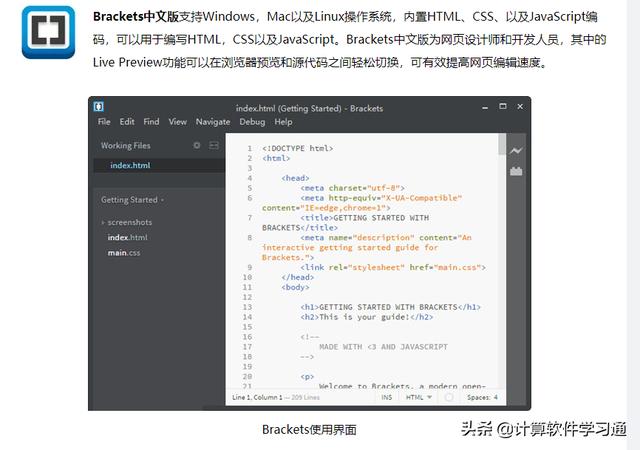640x450 pixels.
Task: Open the View menu
Action: click(178, 122)
